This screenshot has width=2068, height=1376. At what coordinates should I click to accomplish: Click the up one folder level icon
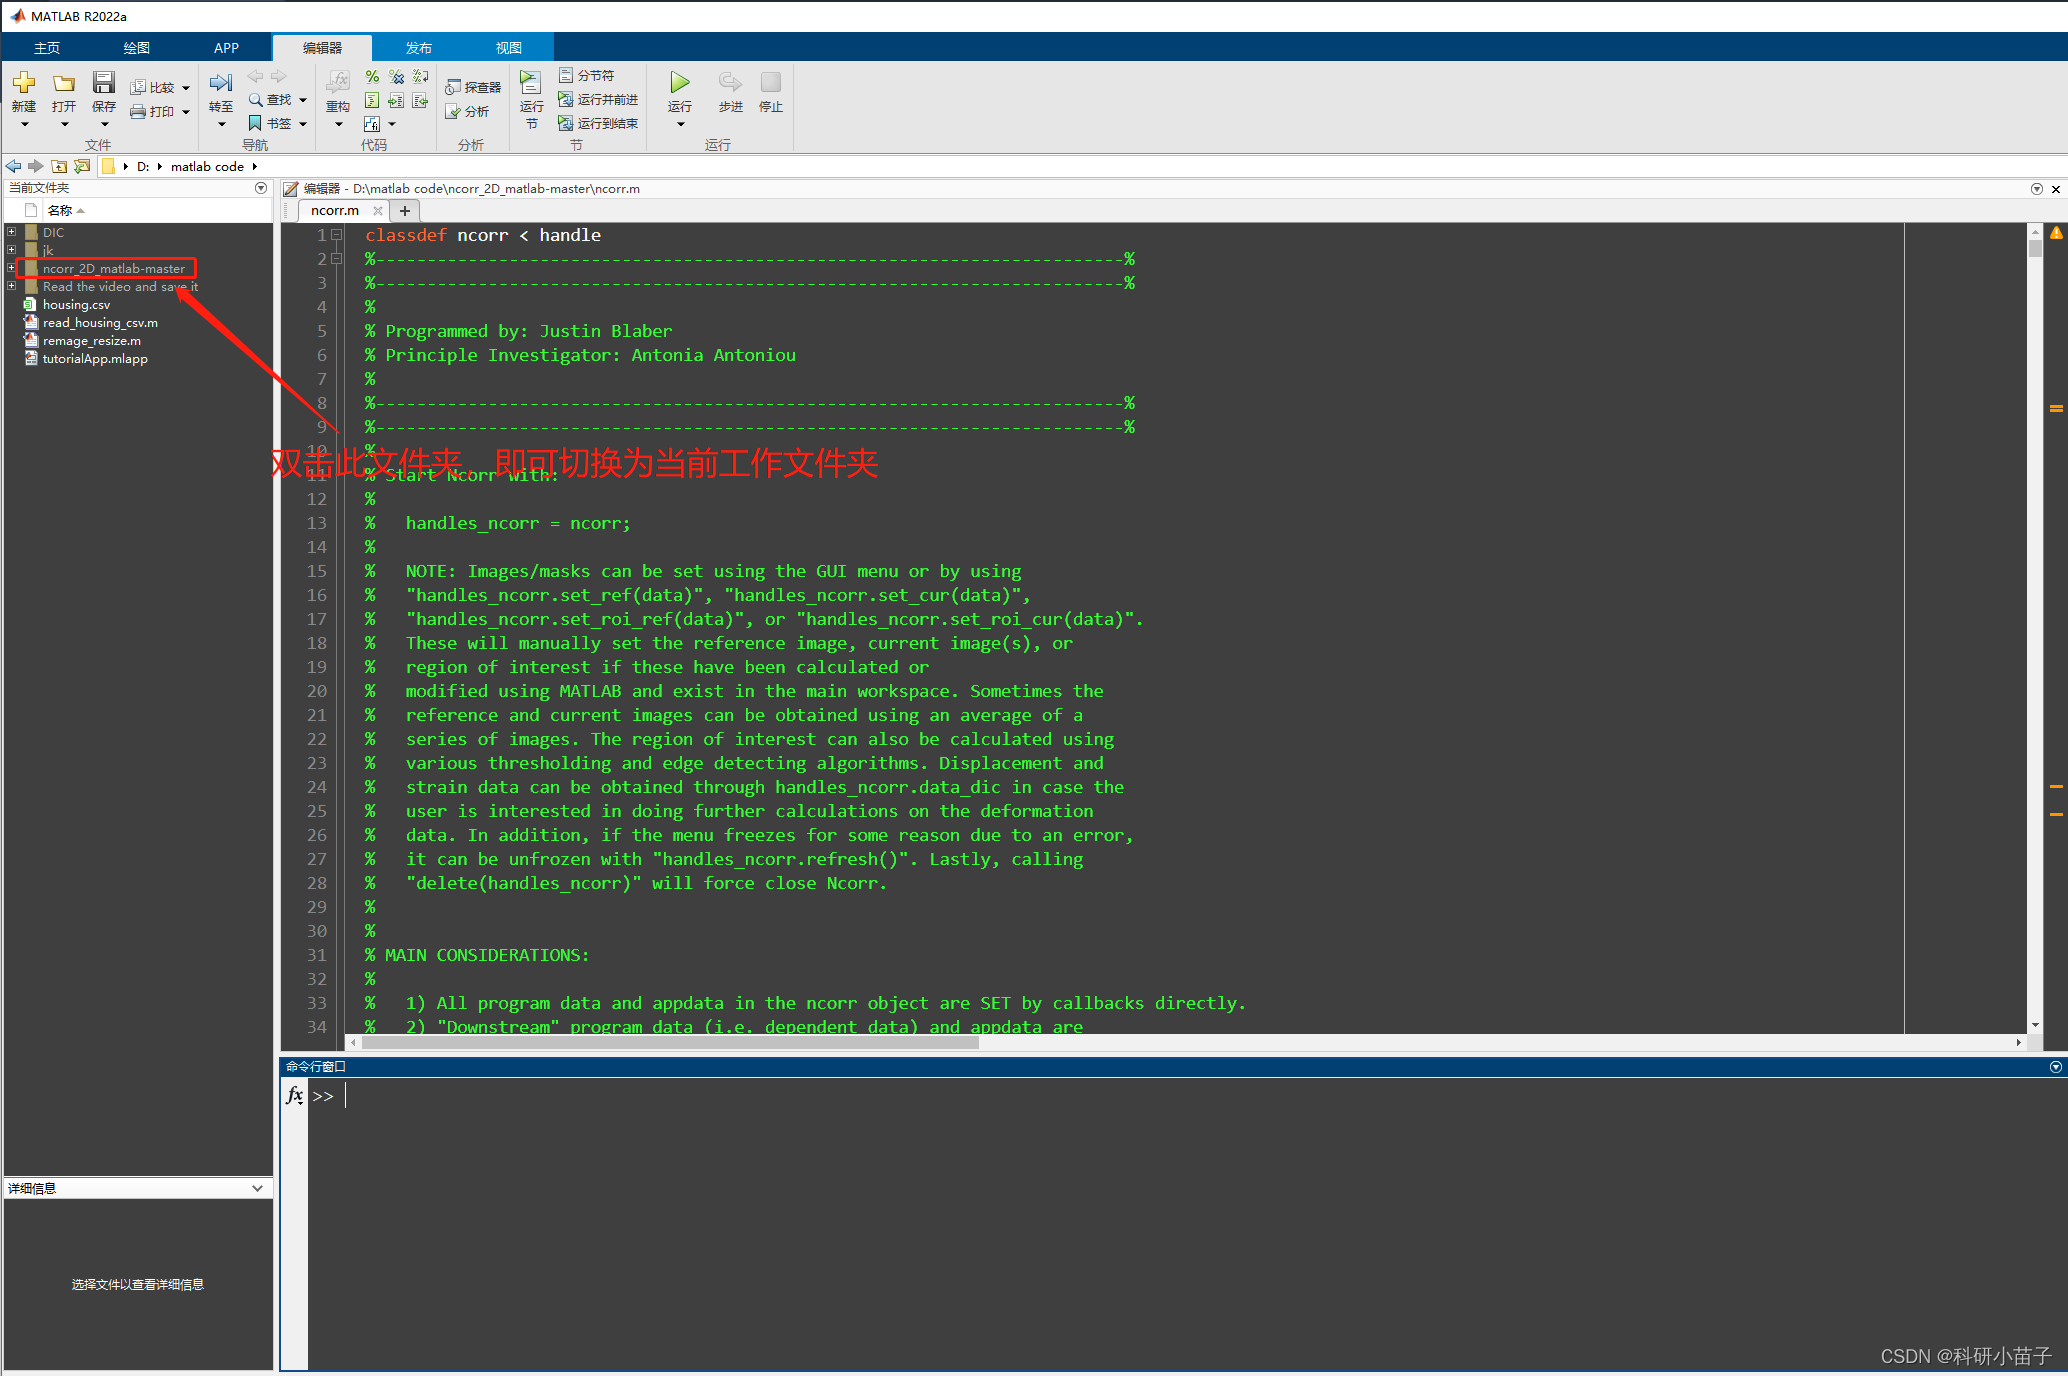pos(59,166)
